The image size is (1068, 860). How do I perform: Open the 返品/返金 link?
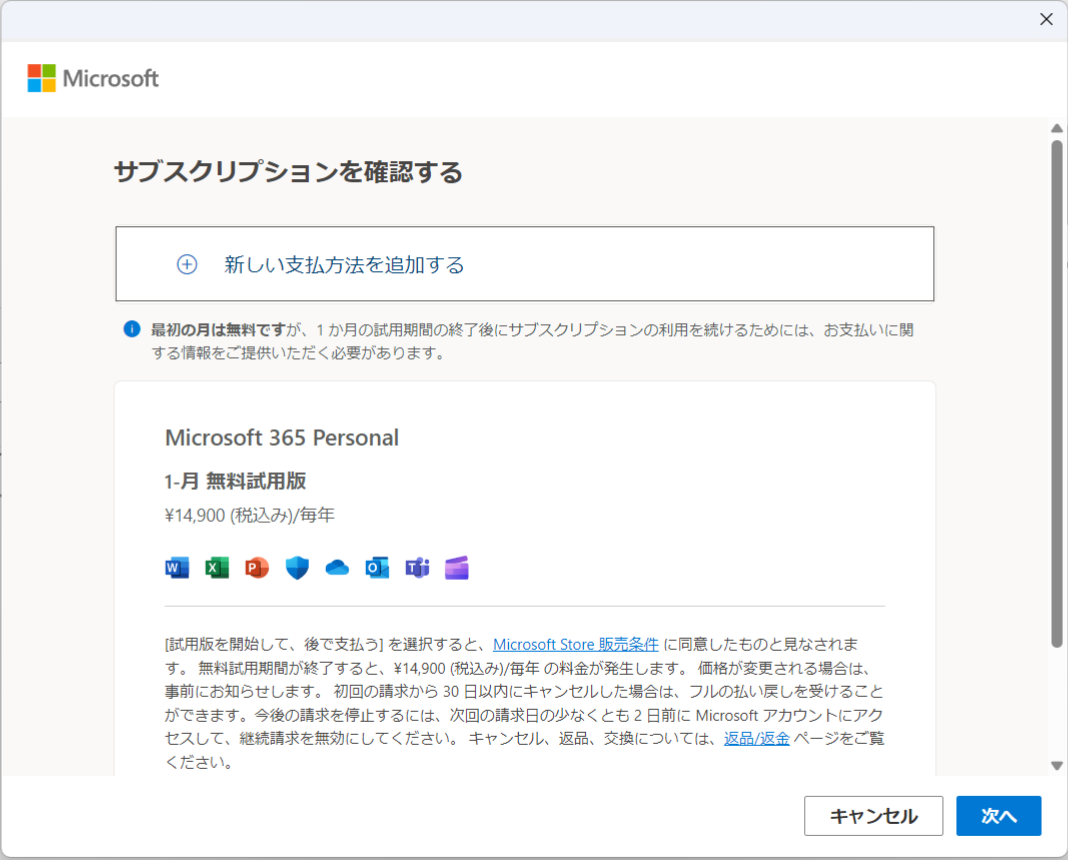click(x=757, y=738)
